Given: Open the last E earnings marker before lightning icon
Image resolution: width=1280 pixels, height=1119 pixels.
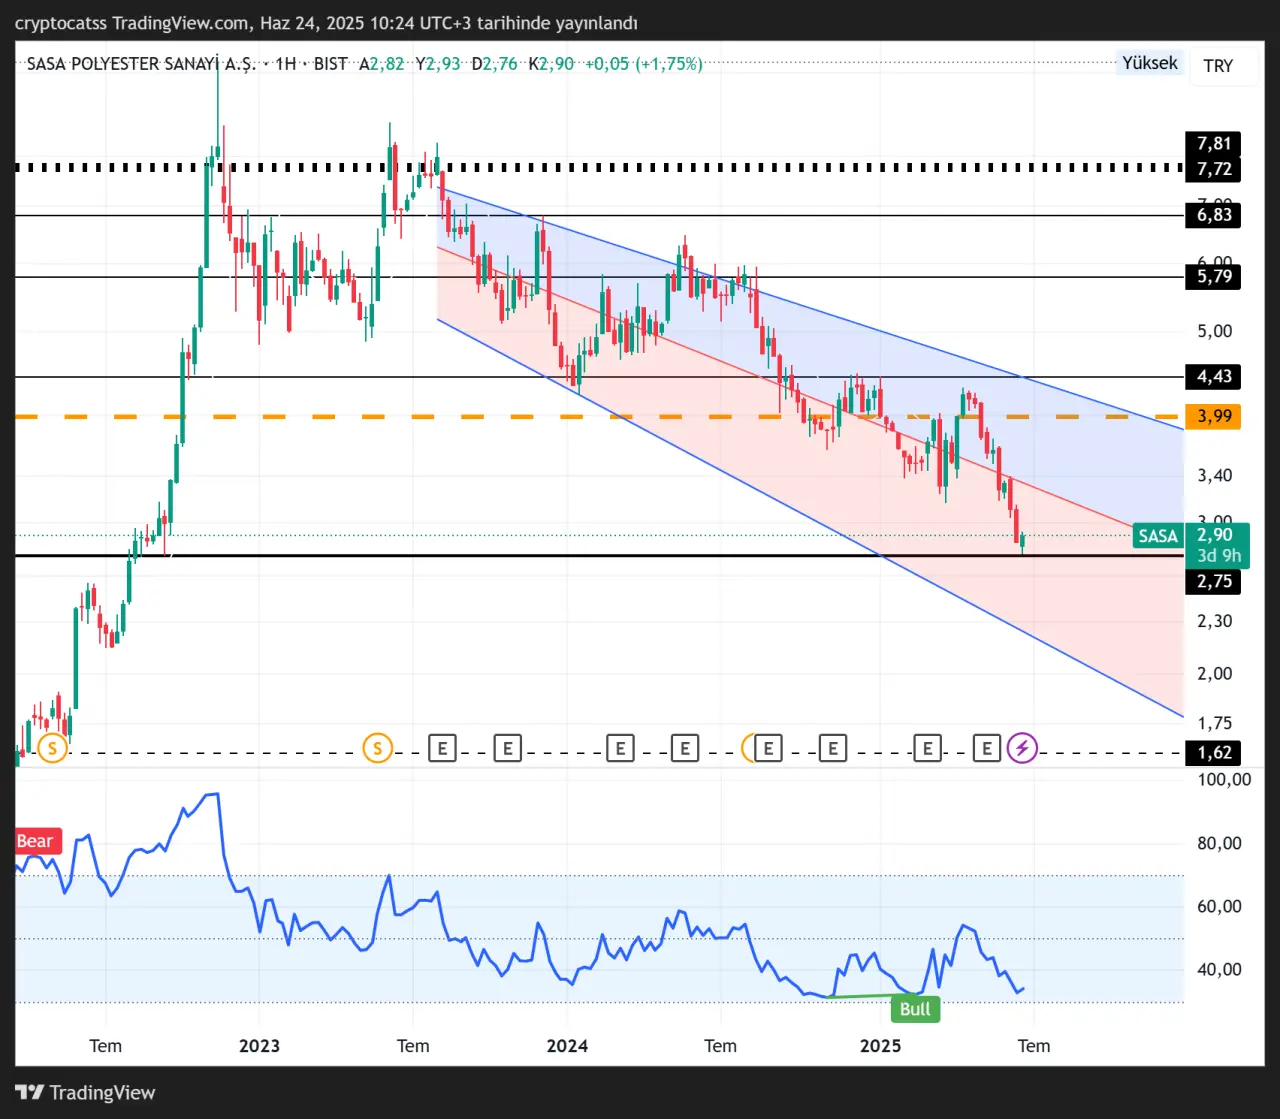Looking at the screenshot, I should point(987,747).
